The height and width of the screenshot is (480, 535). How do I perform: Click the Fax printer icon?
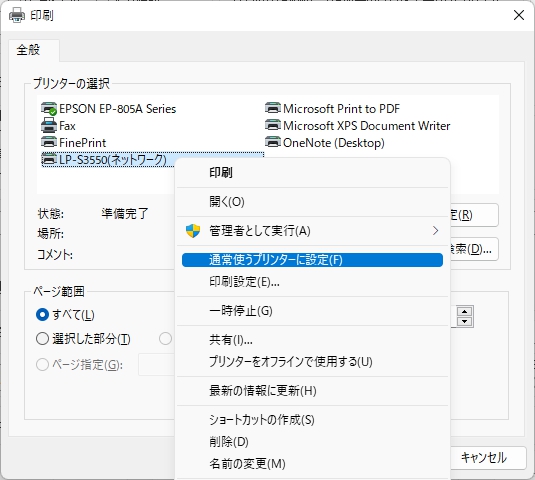[x=49, y=126]
